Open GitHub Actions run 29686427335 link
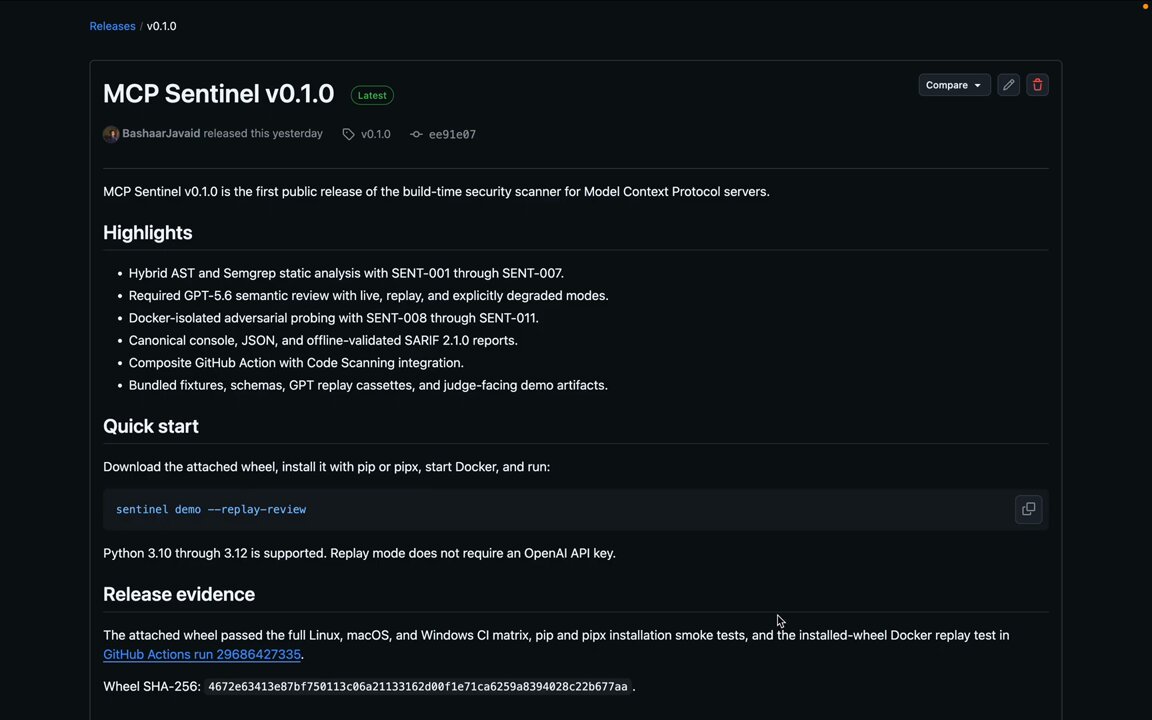 202,654
